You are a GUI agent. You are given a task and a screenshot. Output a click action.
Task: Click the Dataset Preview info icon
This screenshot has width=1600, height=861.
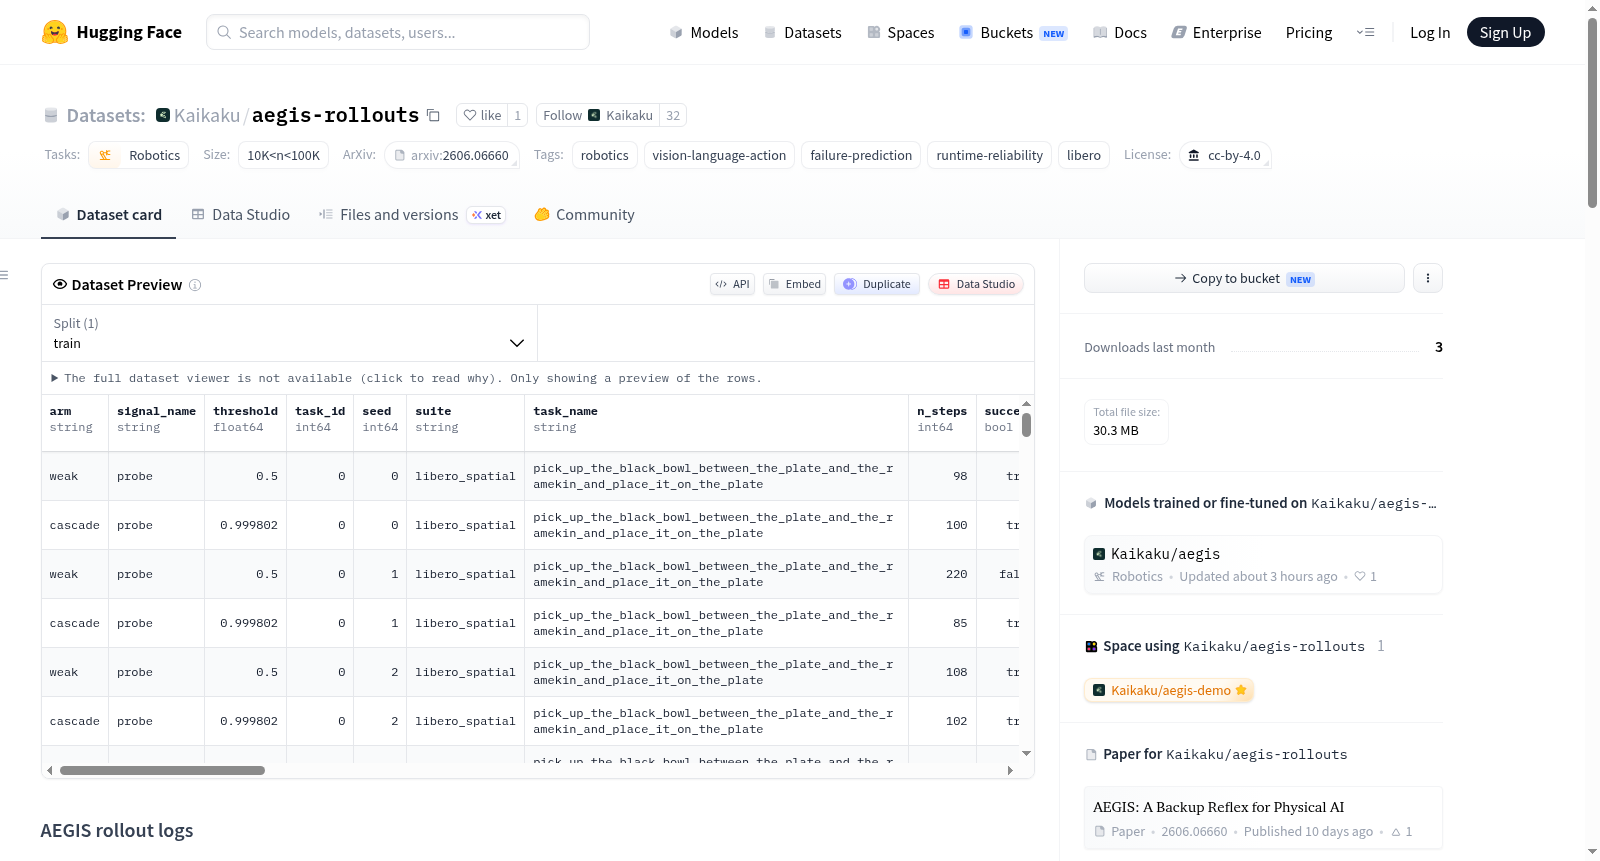pyautogui.click(x=195, y=285)
